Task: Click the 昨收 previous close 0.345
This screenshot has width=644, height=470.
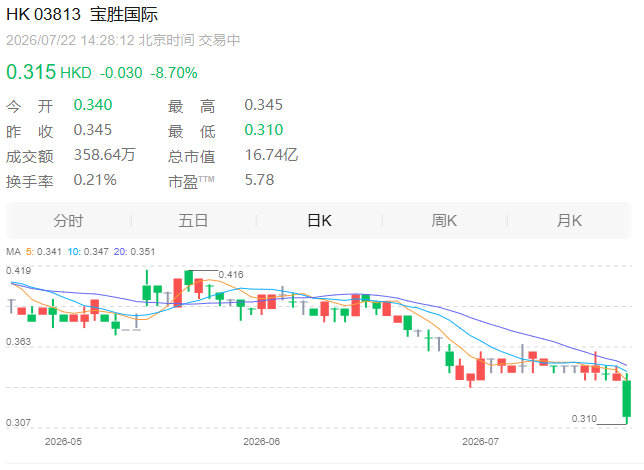Action: click(93, 130)
